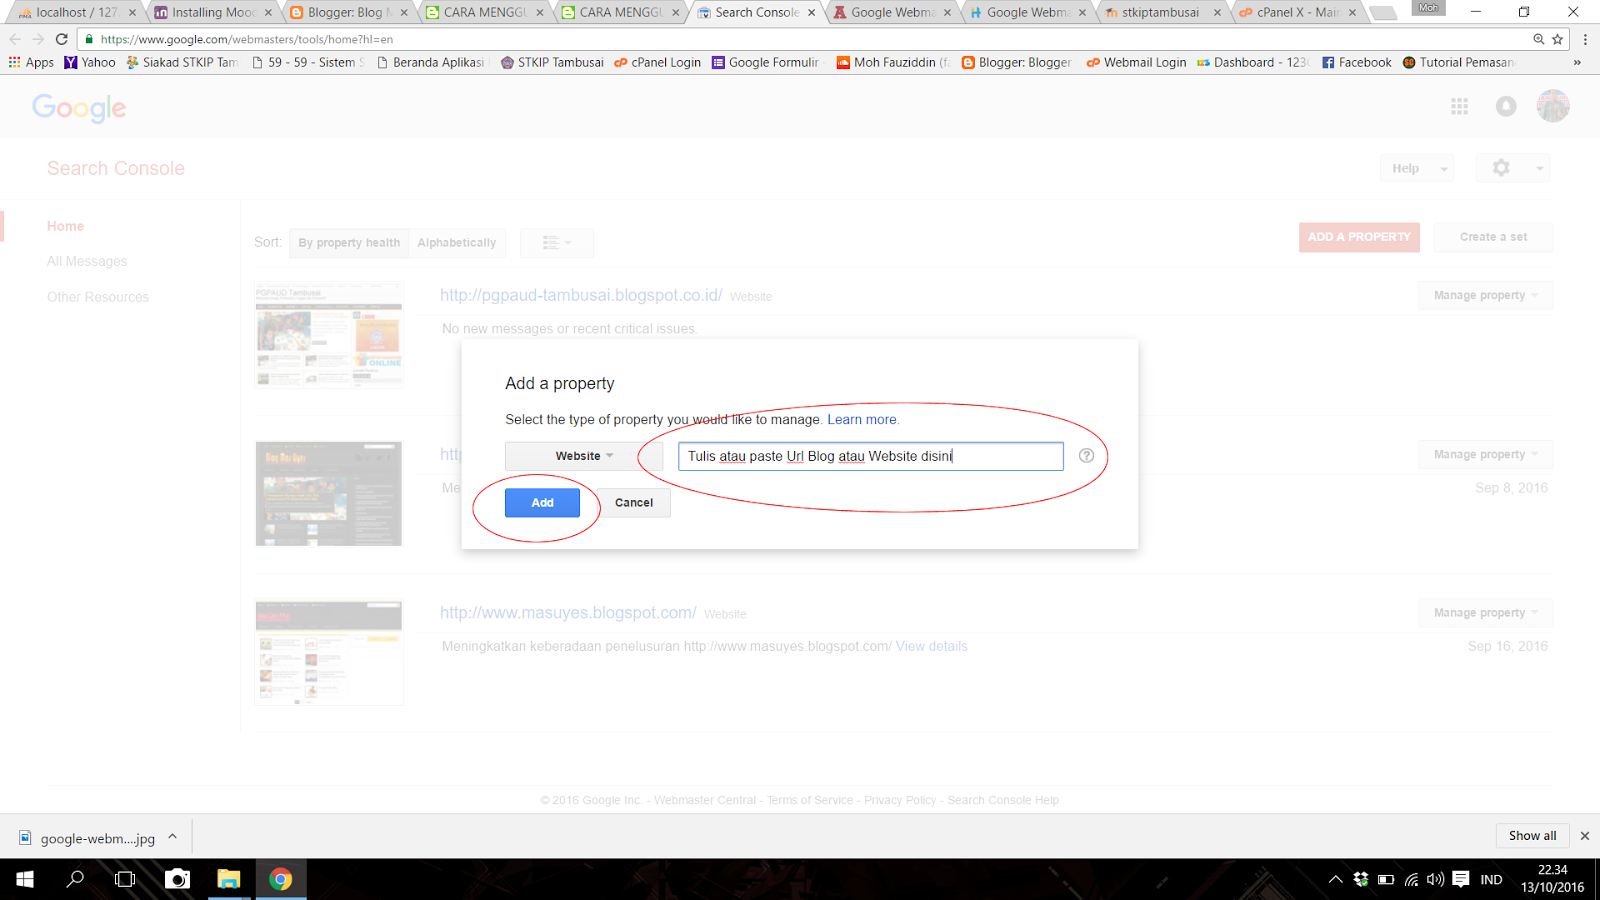This screenshot has height=900, width=1600.
Task: Open the Apps bookmark shortcut
Action: click(31, 62)
